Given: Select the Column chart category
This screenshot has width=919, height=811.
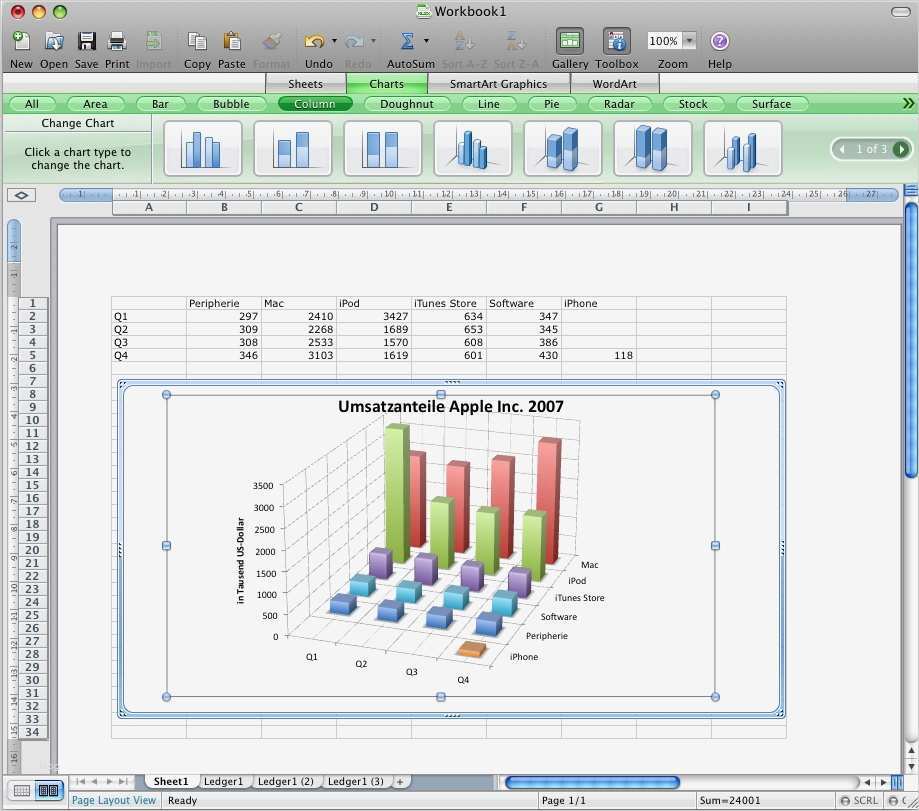Looking at the screenshot, I should (x=315, y=104).
